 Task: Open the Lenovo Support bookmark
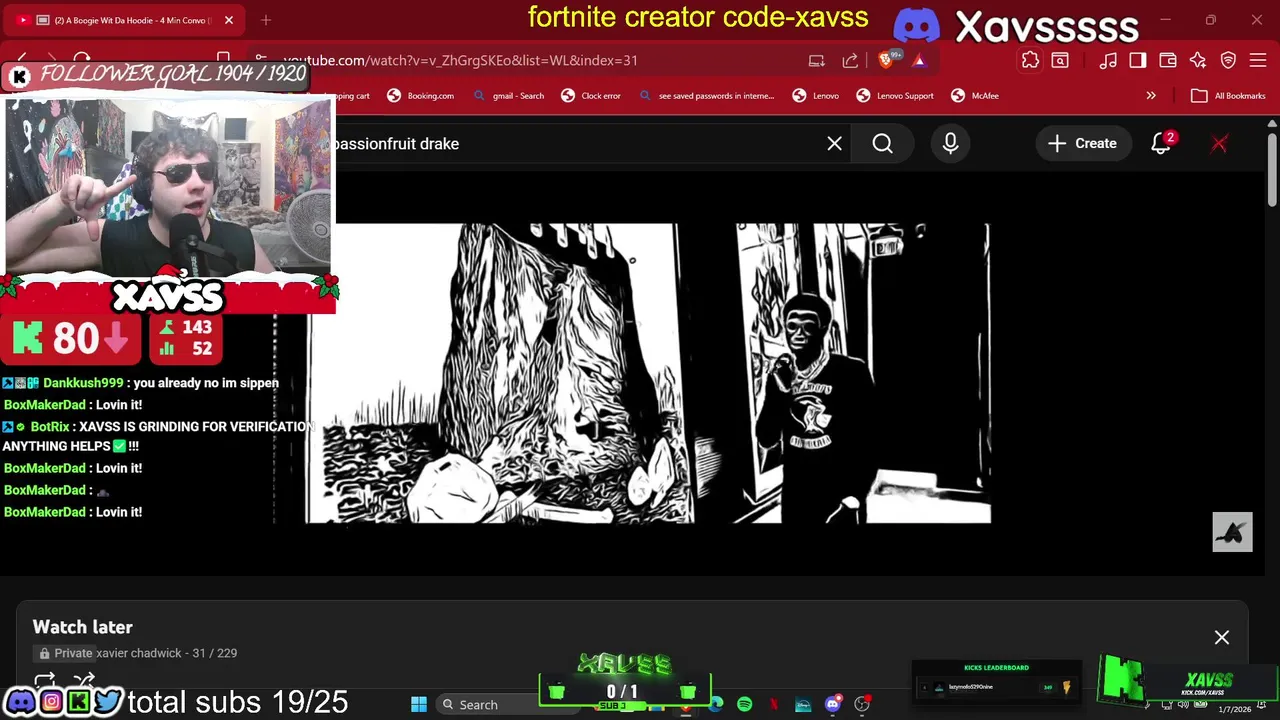[894, 96]
